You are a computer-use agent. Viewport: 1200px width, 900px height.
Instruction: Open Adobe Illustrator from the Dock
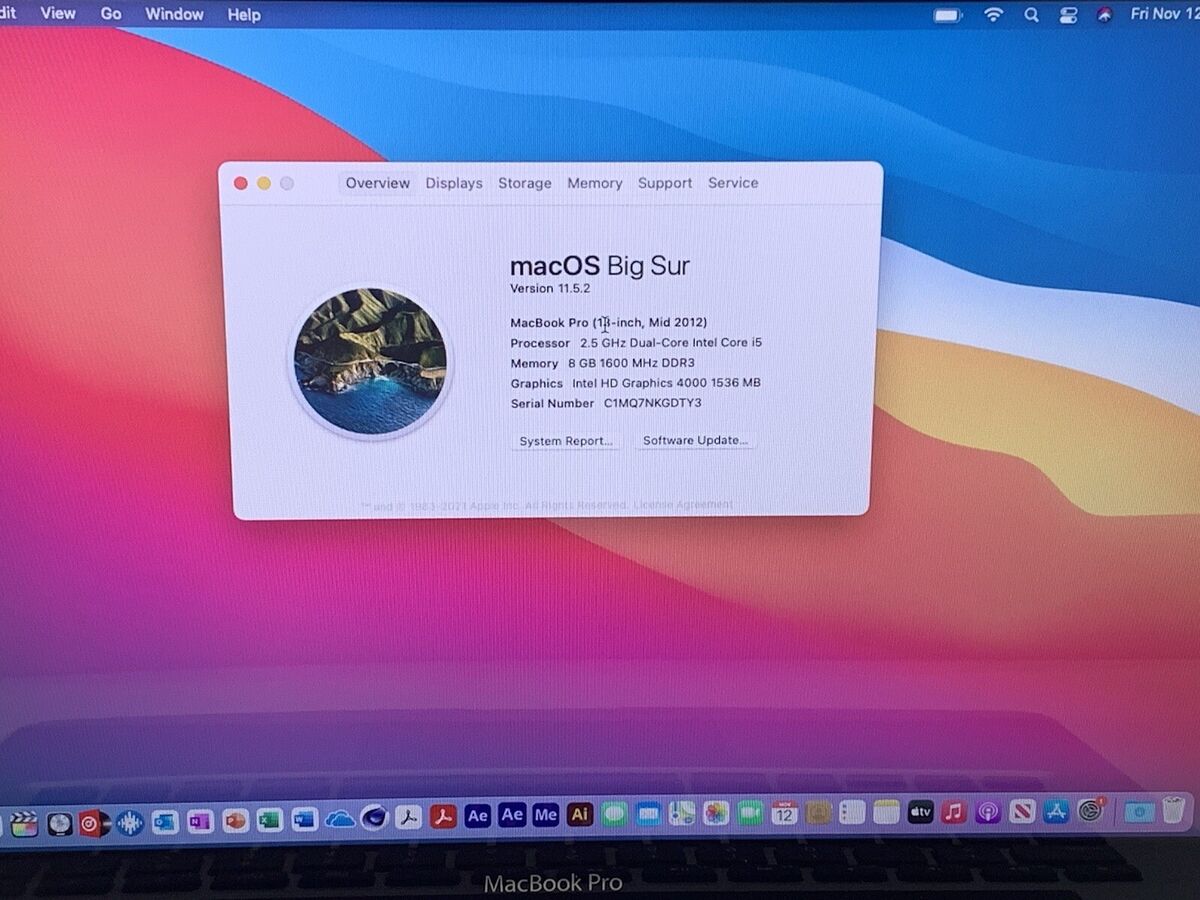point(580,815)
